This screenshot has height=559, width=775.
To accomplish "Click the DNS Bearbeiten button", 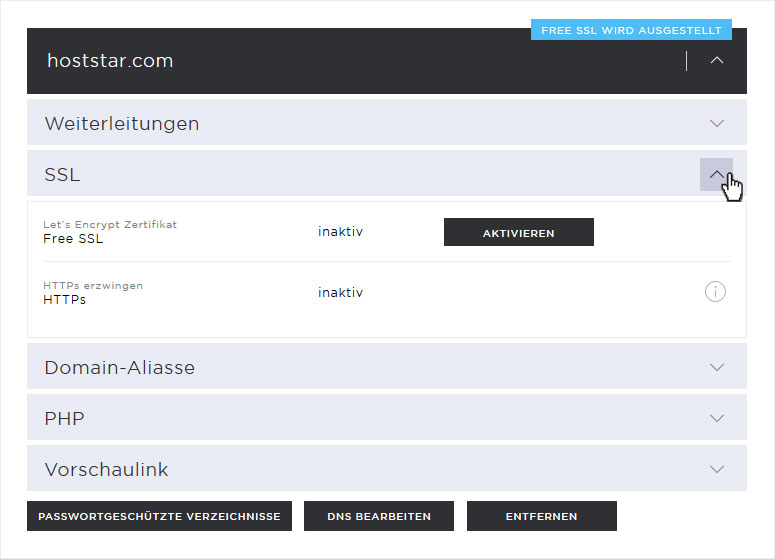I will (379, 516).
